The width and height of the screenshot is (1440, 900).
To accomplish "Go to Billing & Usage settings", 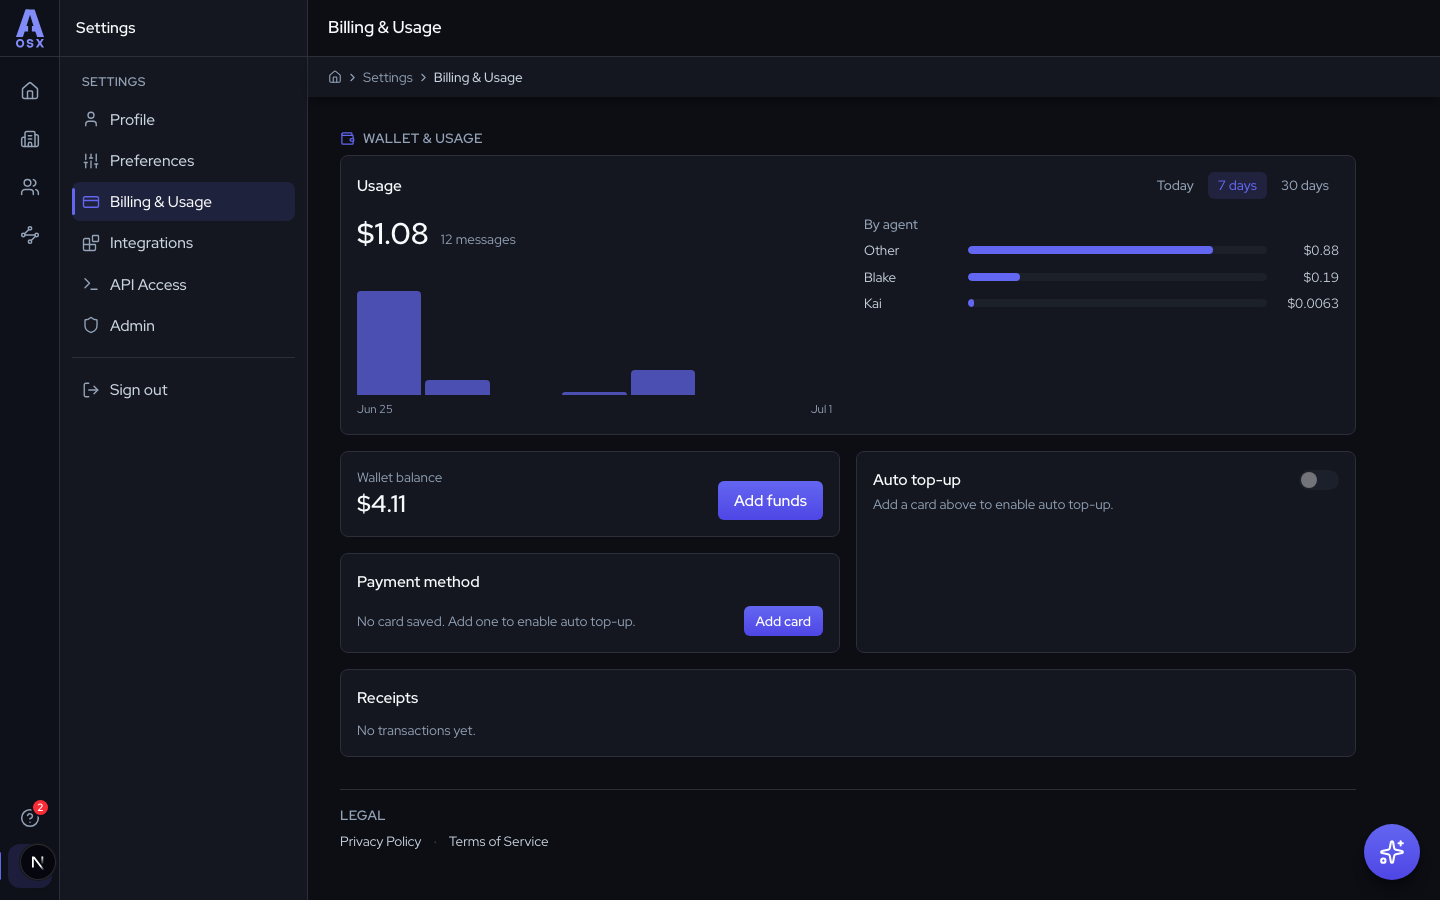I will coord(184,202).
